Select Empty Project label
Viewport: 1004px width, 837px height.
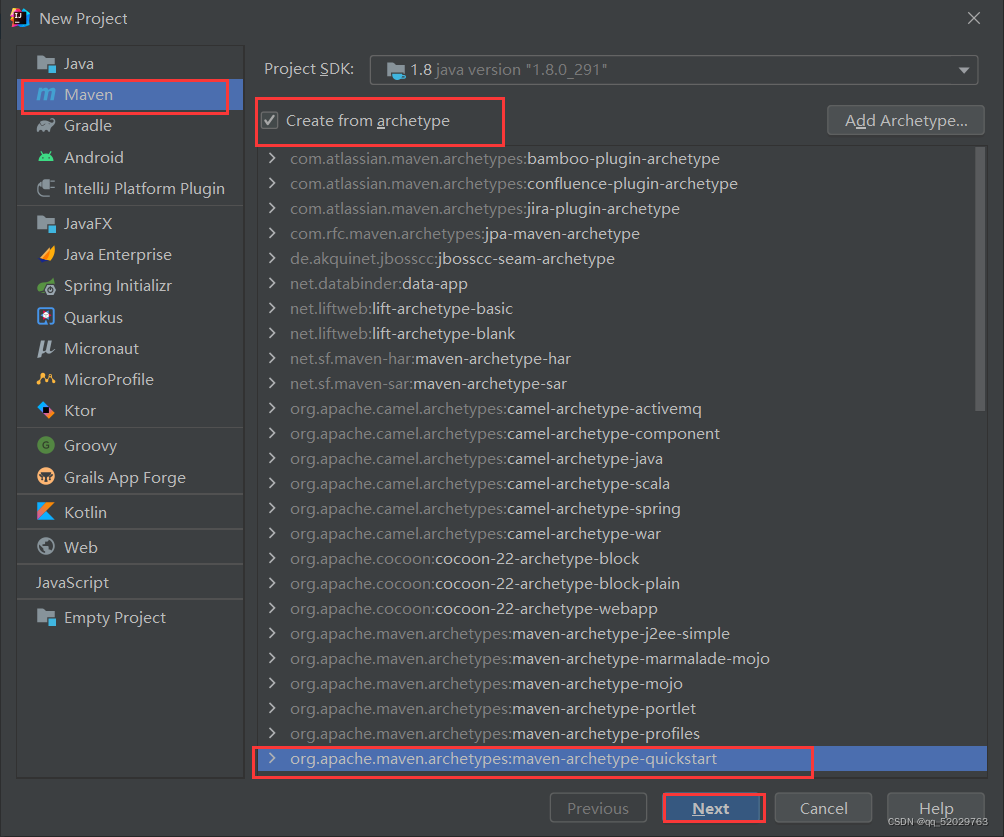(x=115, y=617)
